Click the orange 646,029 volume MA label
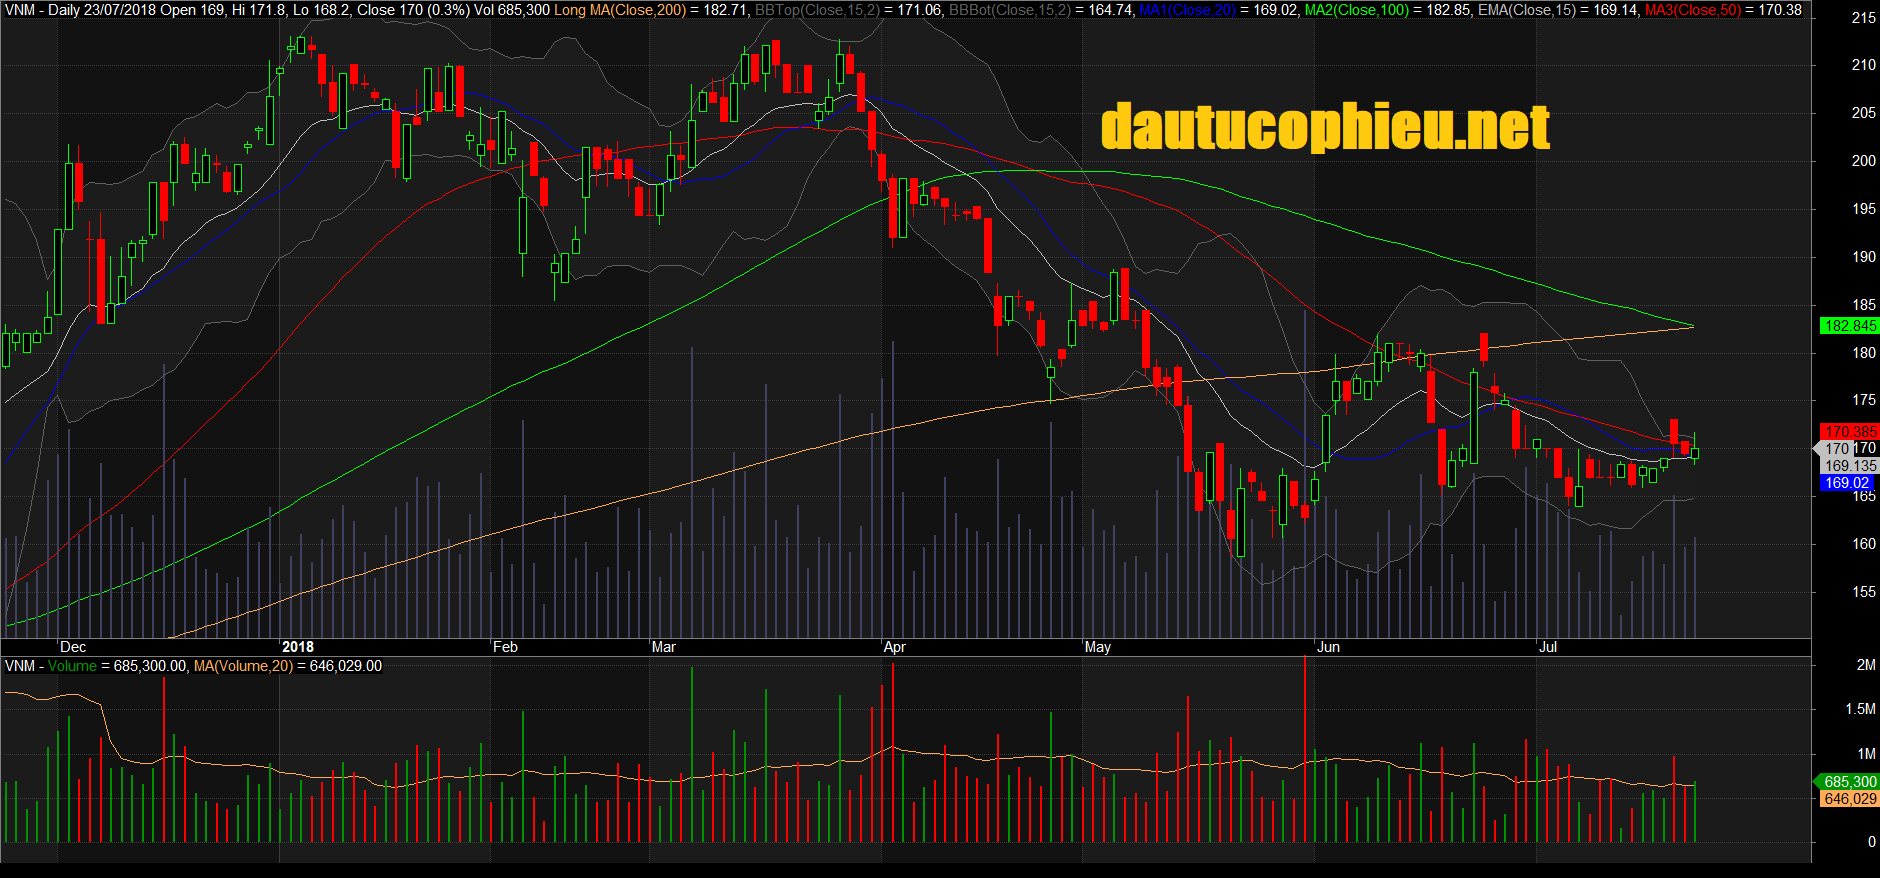 point(1849,799)
